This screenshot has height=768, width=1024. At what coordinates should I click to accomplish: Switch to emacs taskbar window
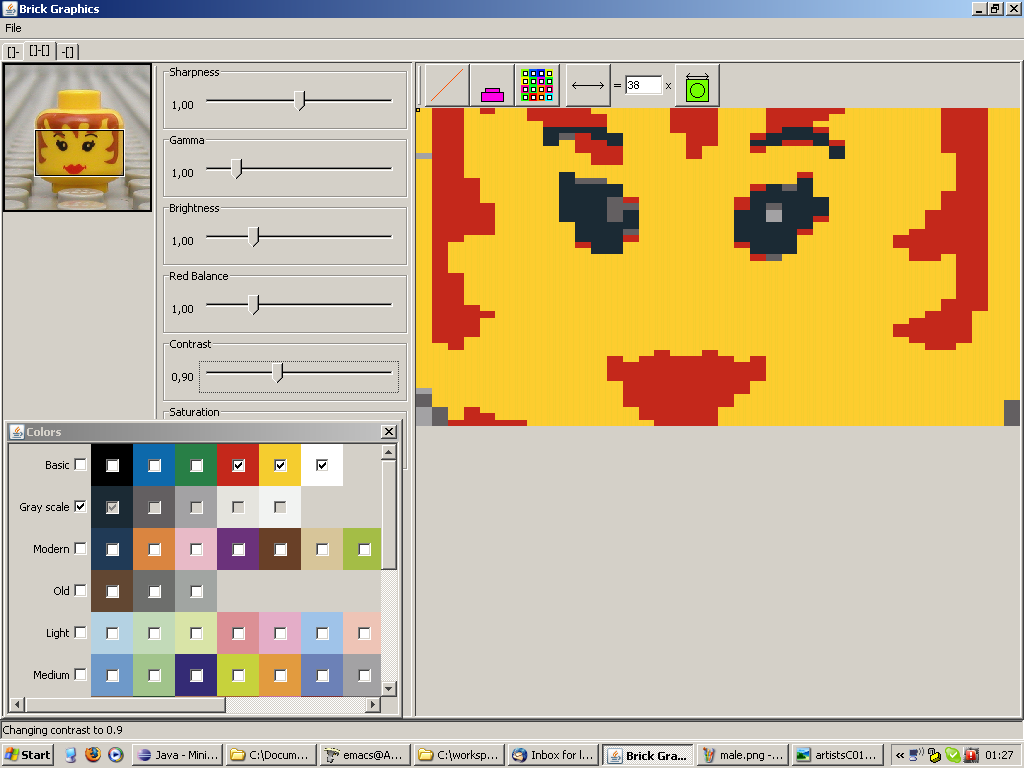click(365, 755)
